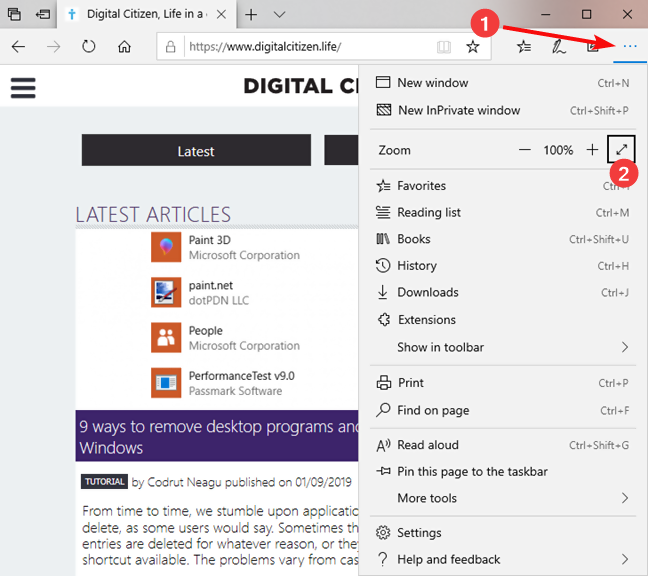The width and height of the screenshot is (648, 576).
Task: Click author name Codrut Neagu
Action: pyautogui.click(x=184, y=482)
